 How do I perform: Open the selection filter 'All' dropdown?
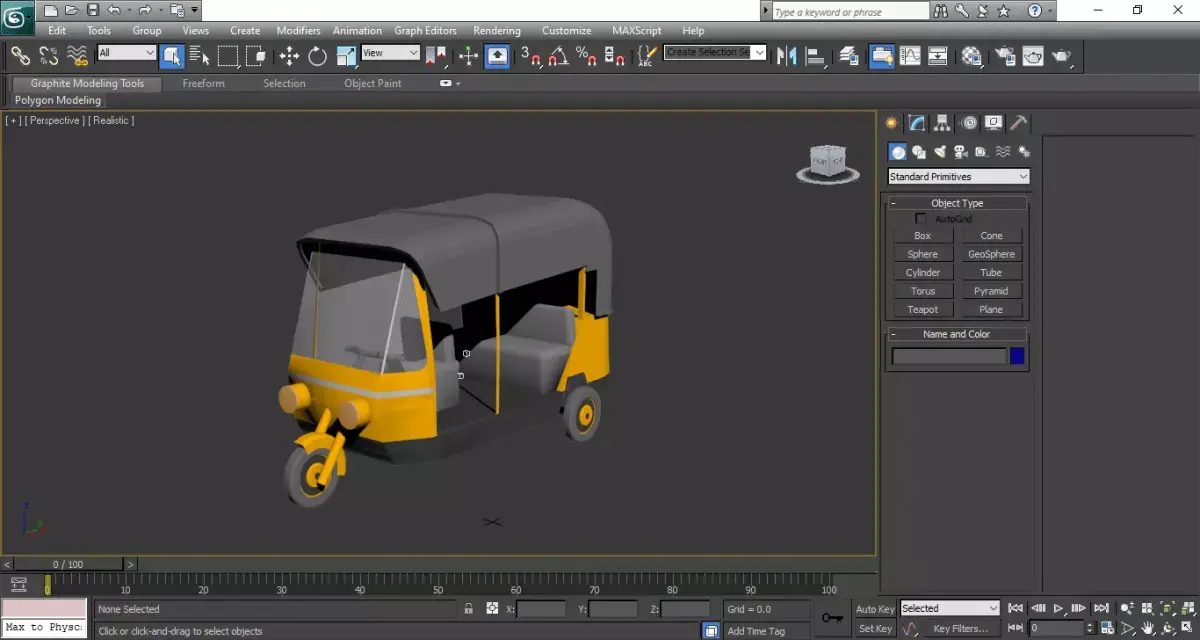coord(126,53)
